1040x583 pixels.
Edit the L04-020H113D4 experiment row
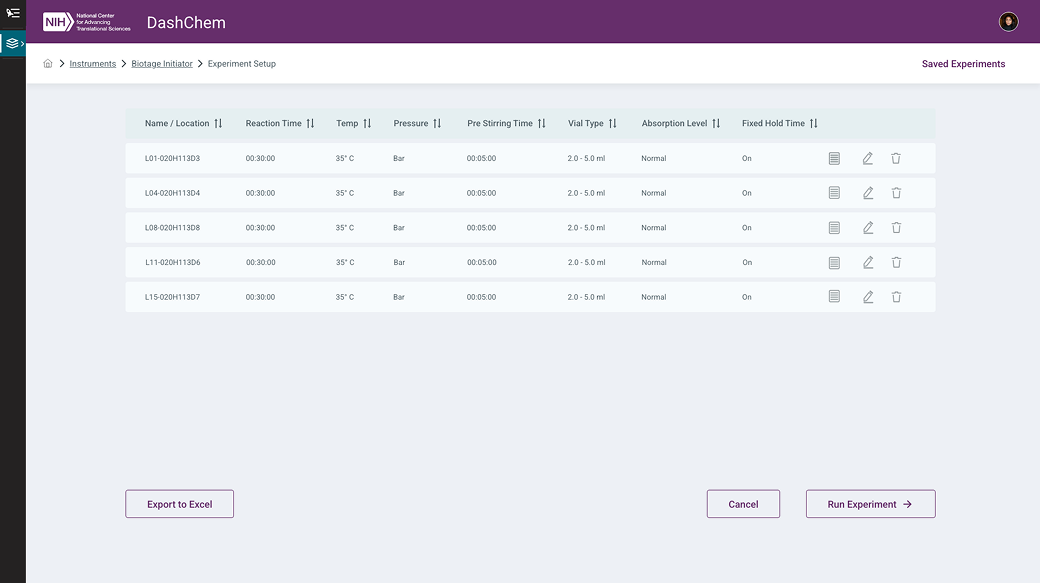[868, 193]
